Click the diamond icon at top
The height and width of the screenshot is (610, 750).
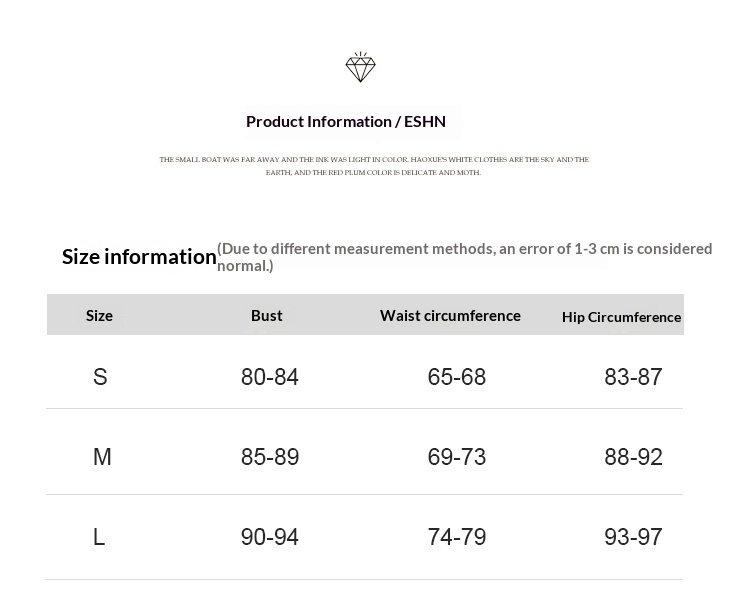(x=360, y=67)
